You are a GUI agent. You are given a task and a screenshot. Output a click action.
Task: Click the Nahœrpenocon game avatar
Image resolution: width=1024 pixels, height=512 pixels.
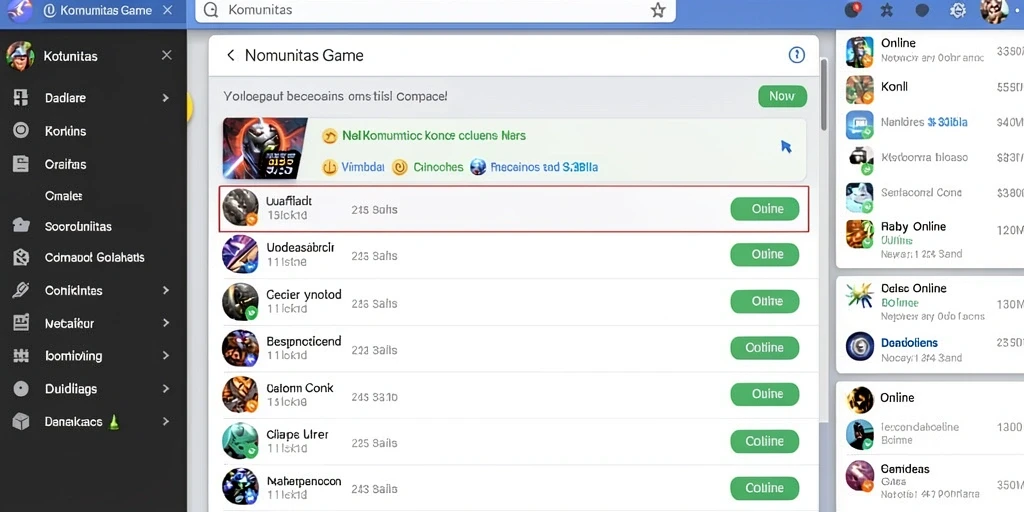coord(240,487)
